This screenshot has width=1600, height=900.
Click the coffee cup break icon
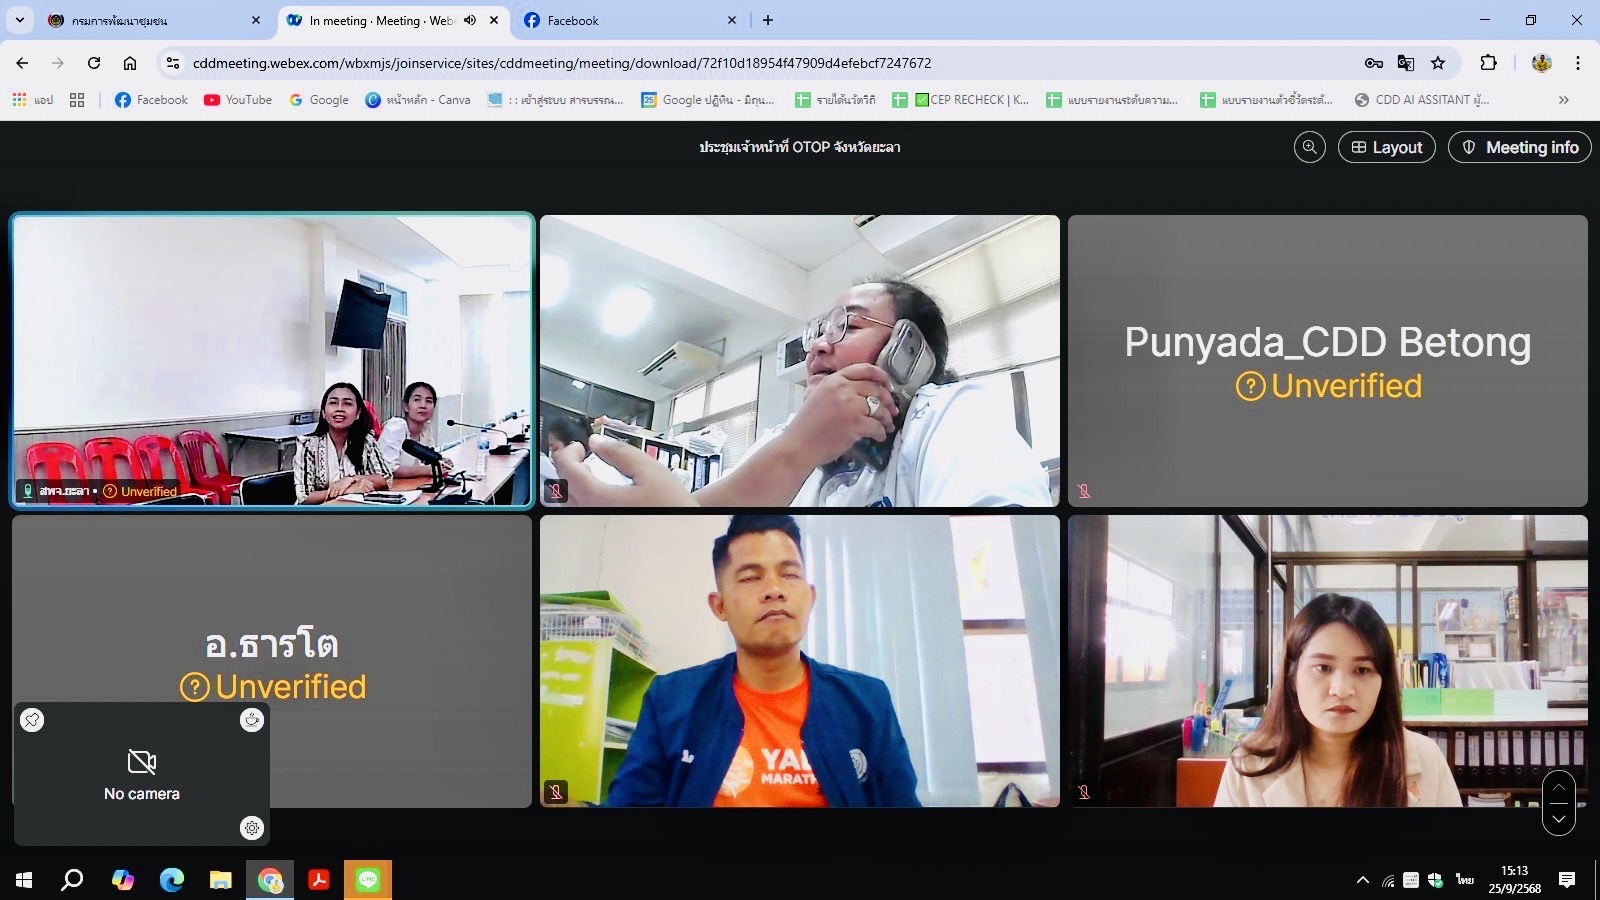(x=252, y=720)
